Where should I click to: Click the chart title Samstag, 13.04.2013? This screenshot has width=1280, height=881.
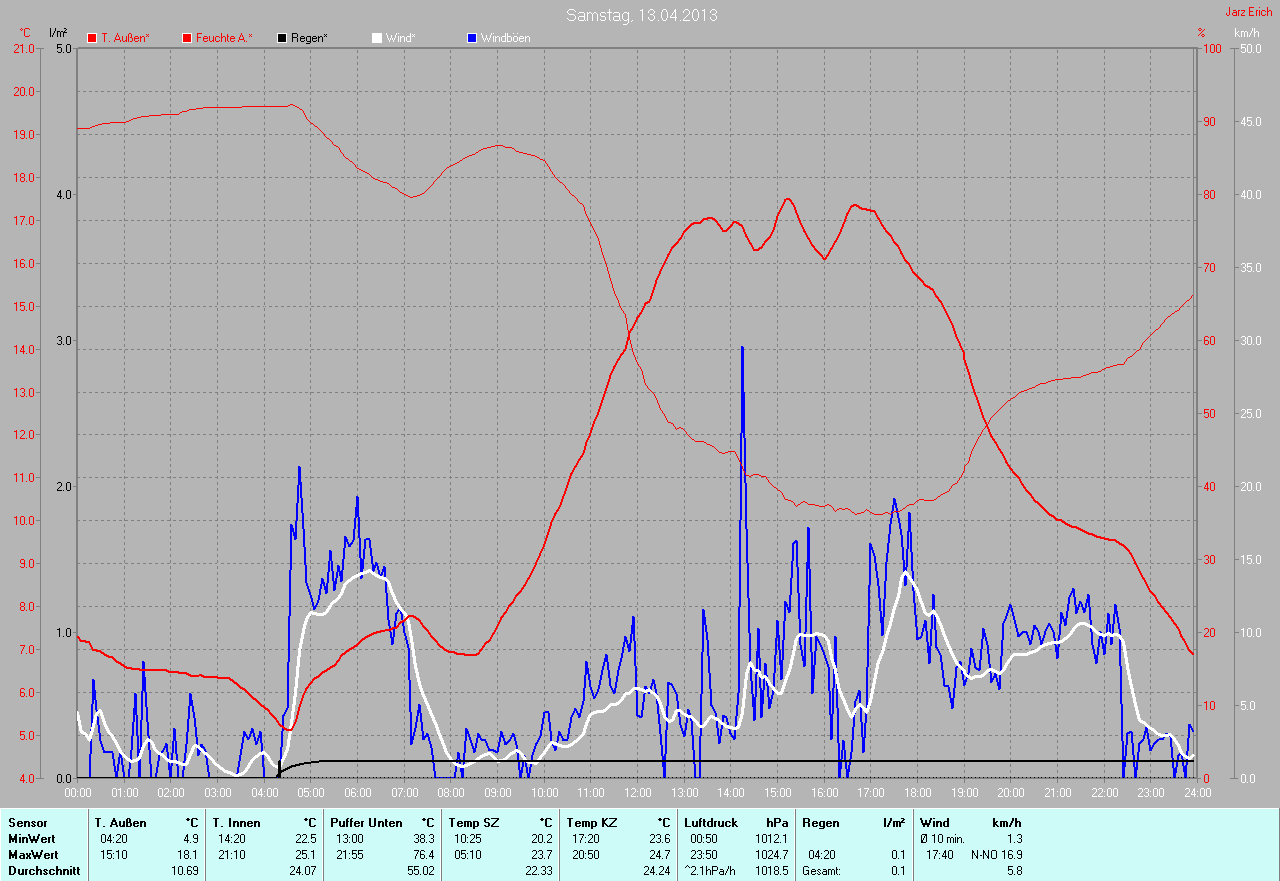click(x=641, y=15)
